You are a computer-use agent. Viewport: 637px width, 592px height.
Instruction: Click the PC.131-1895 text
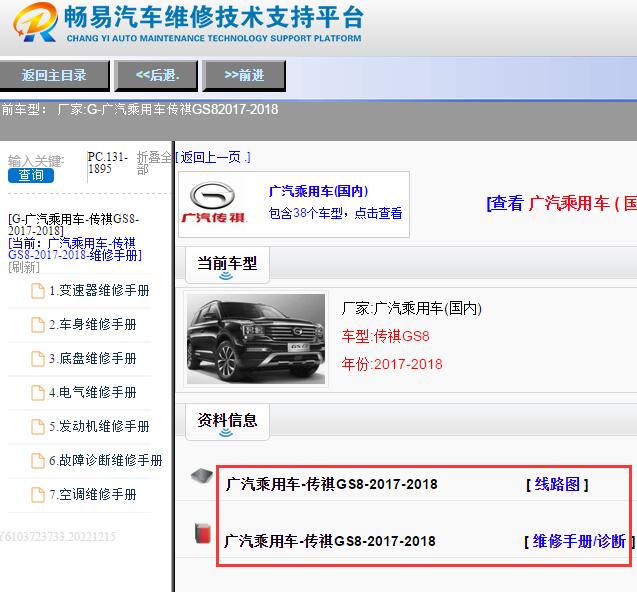coord(108,163)
